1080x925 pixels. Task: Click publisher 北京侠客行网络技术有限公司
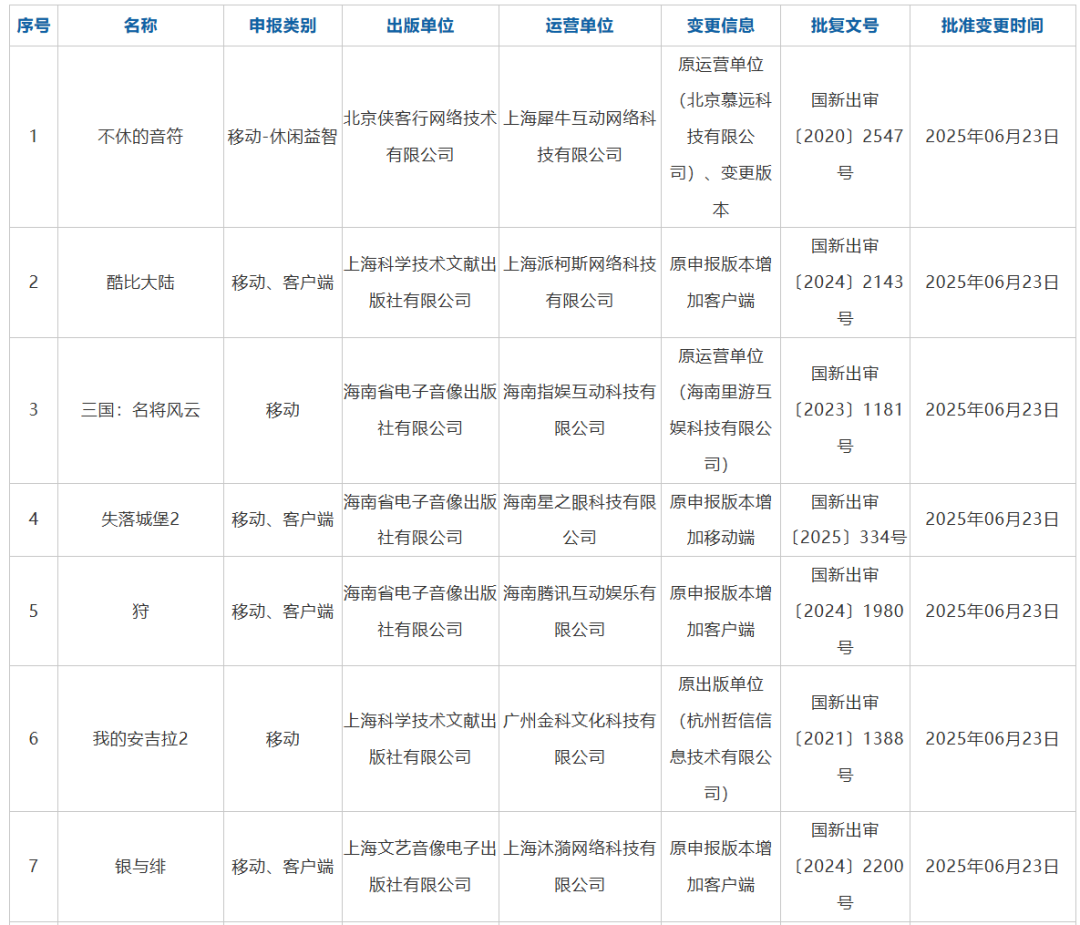(420, 136)
